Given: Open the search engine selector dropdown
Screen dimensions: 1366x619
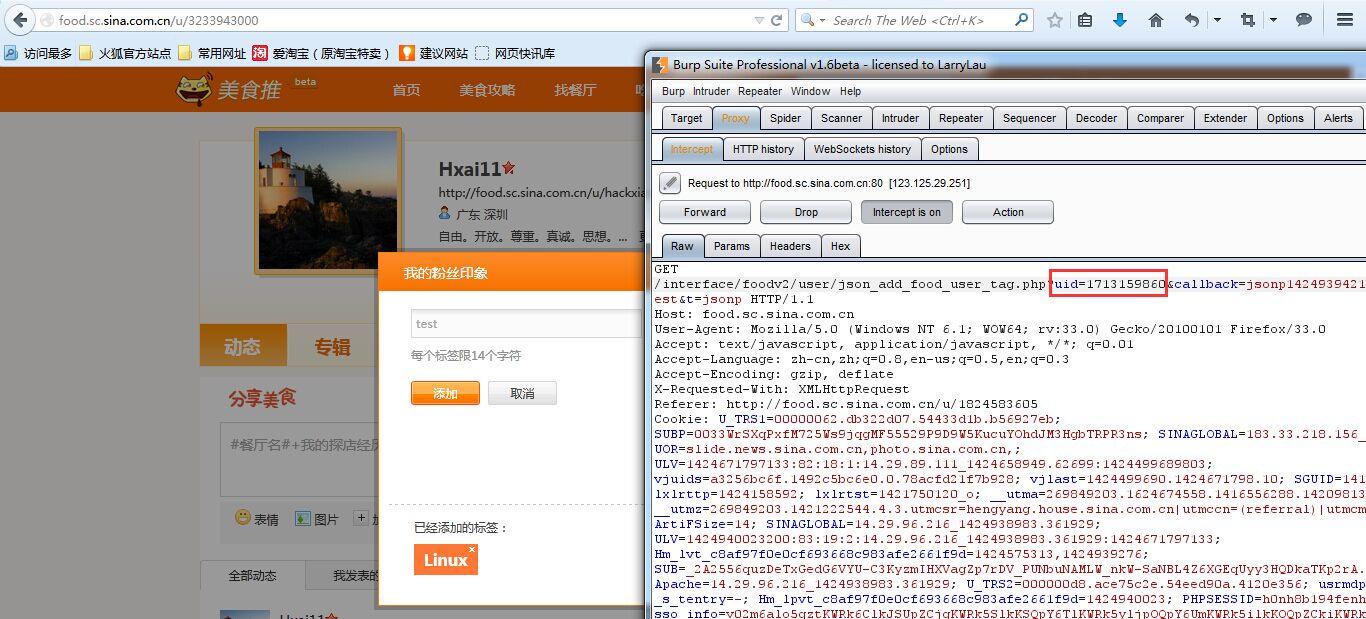Looking at the screenshot, I should coord(813,20).
